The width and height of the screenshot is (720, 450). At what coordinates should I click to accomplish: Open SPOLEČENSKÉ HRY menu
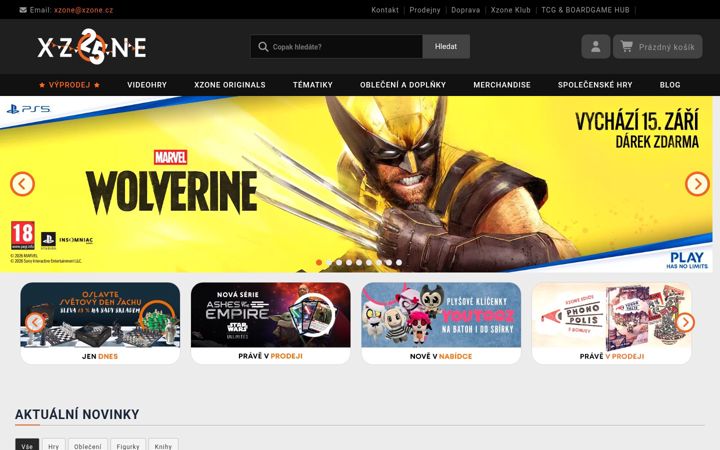(x=595, y=85)
